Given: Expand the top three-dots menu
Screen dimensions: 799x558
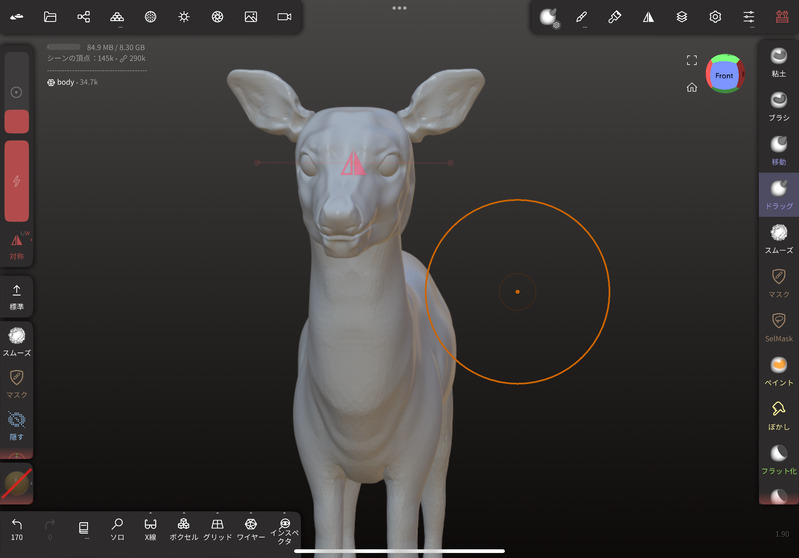Looking at the screenshot, I should [x=400, y=8].
